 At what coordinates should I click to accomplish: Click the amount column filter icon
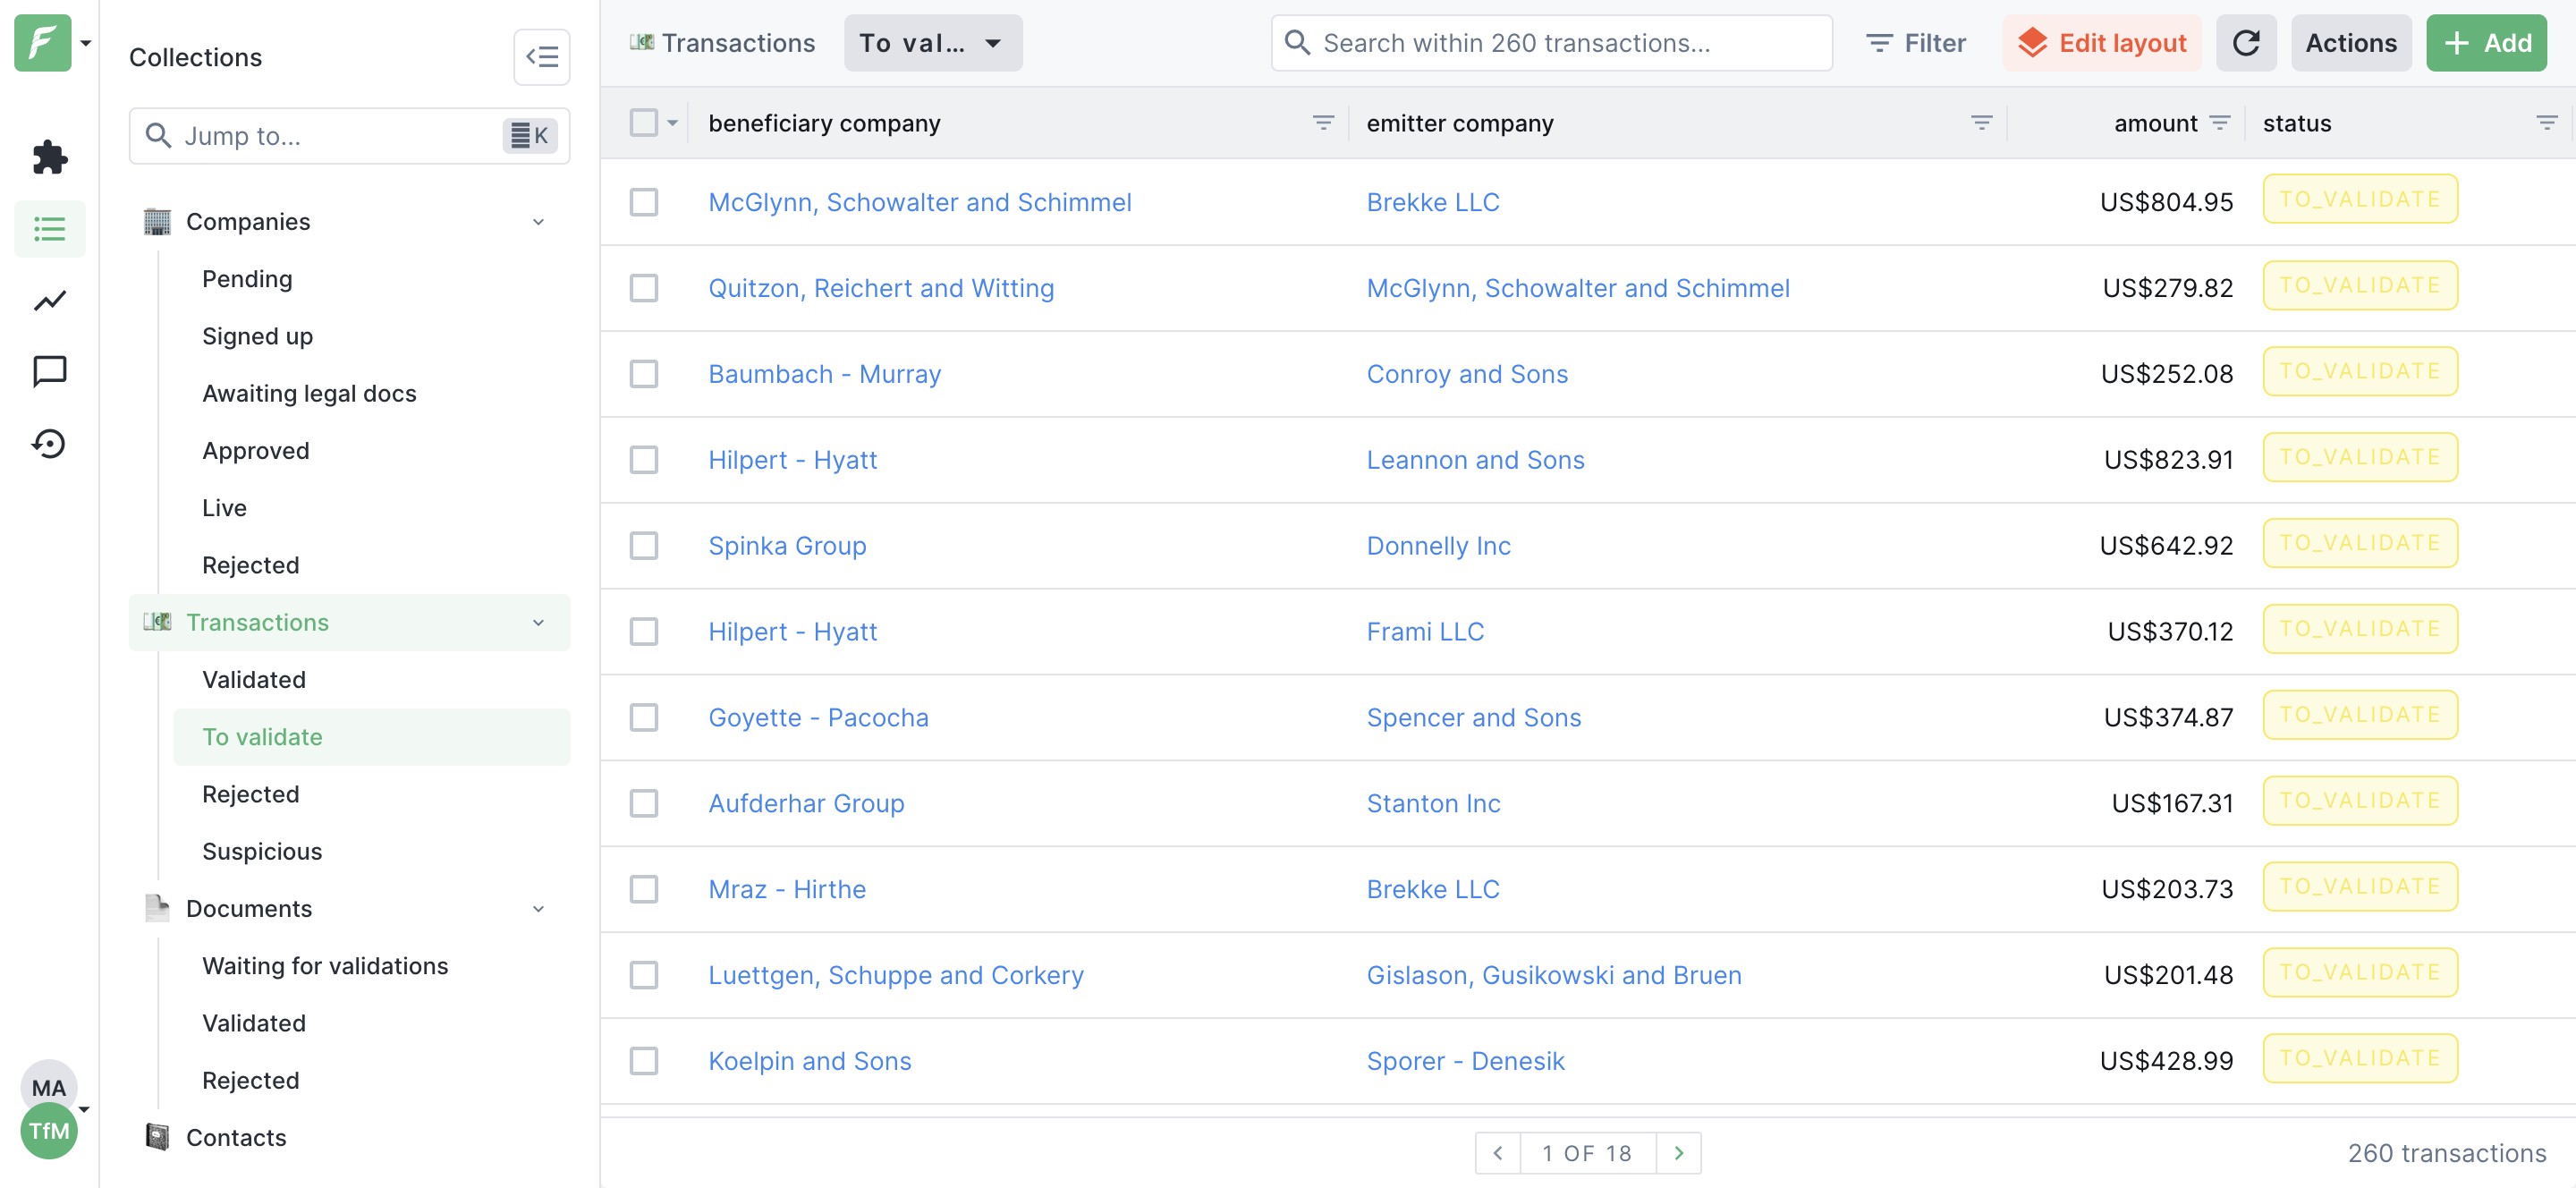click(x=2220, y=123)
